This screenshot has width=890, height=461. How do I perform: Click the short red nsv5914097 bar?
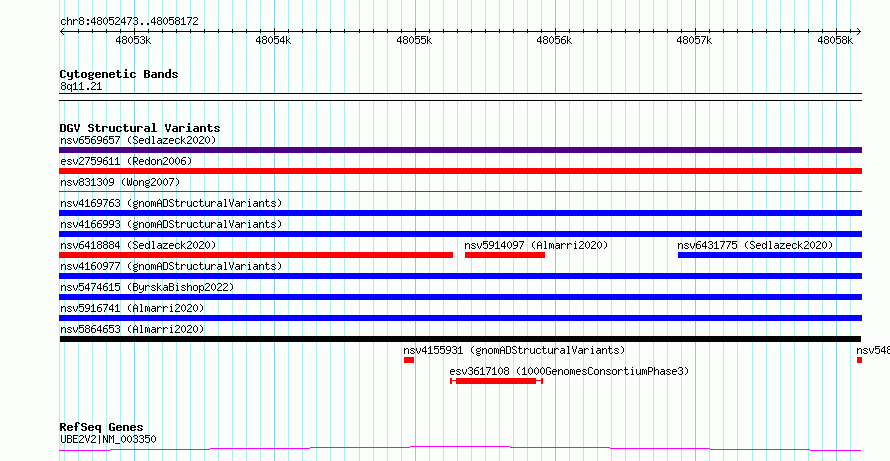505,255
